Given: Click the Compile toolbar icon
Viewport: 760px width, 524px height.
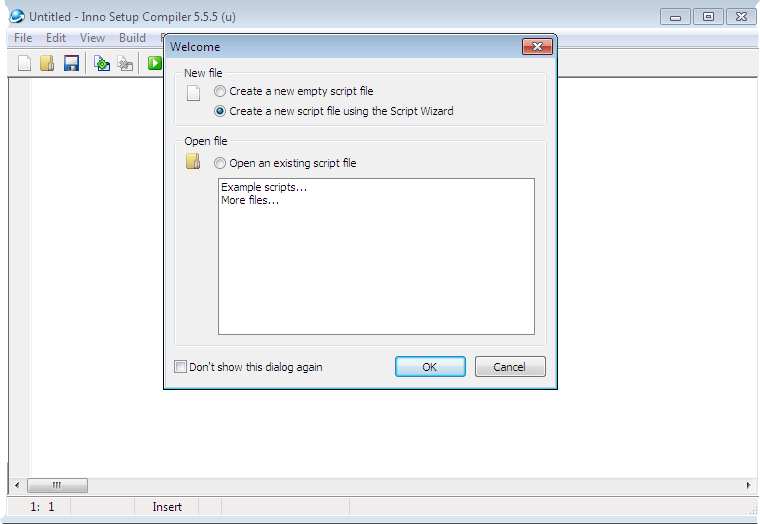Looking at the screenshot, I should (x=102, y=63).
